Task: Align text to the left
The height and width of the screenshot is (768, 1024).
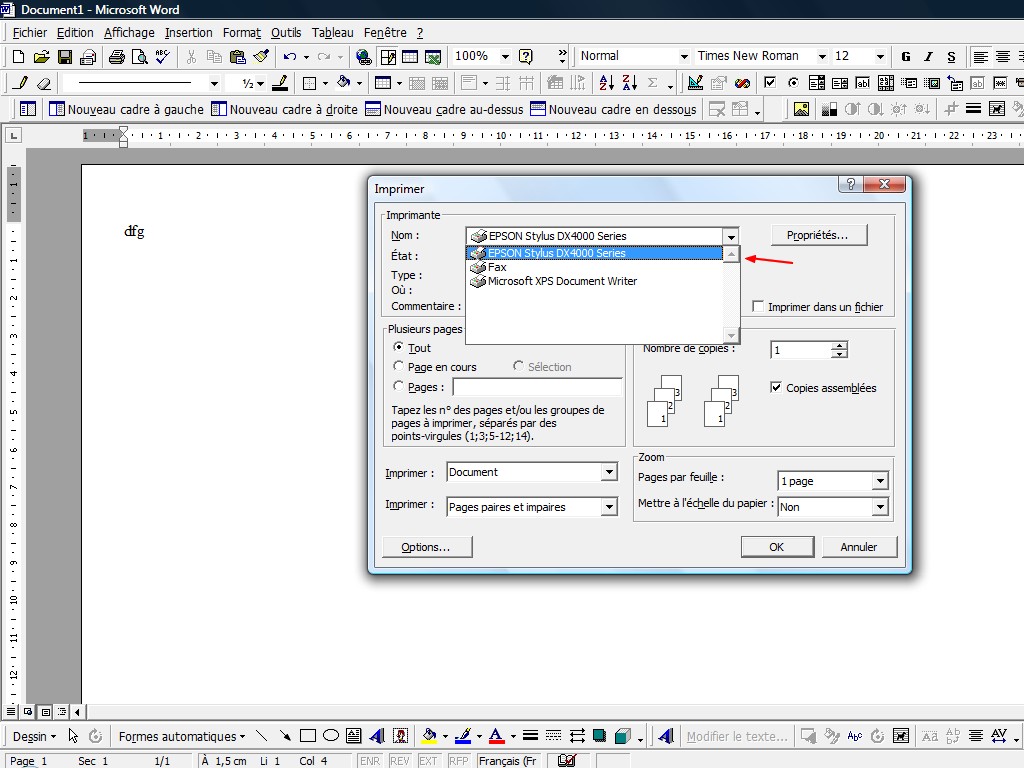Action: [980, 57]
